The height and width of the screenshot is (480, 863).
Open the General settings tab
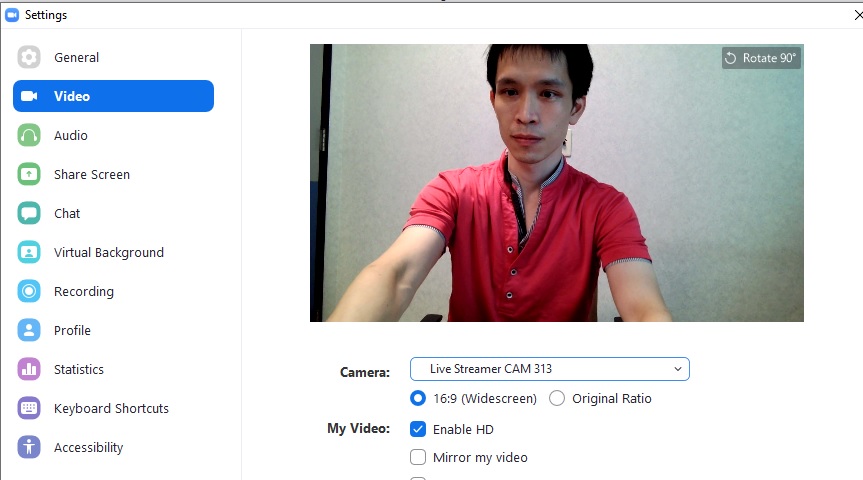(113, 57)
